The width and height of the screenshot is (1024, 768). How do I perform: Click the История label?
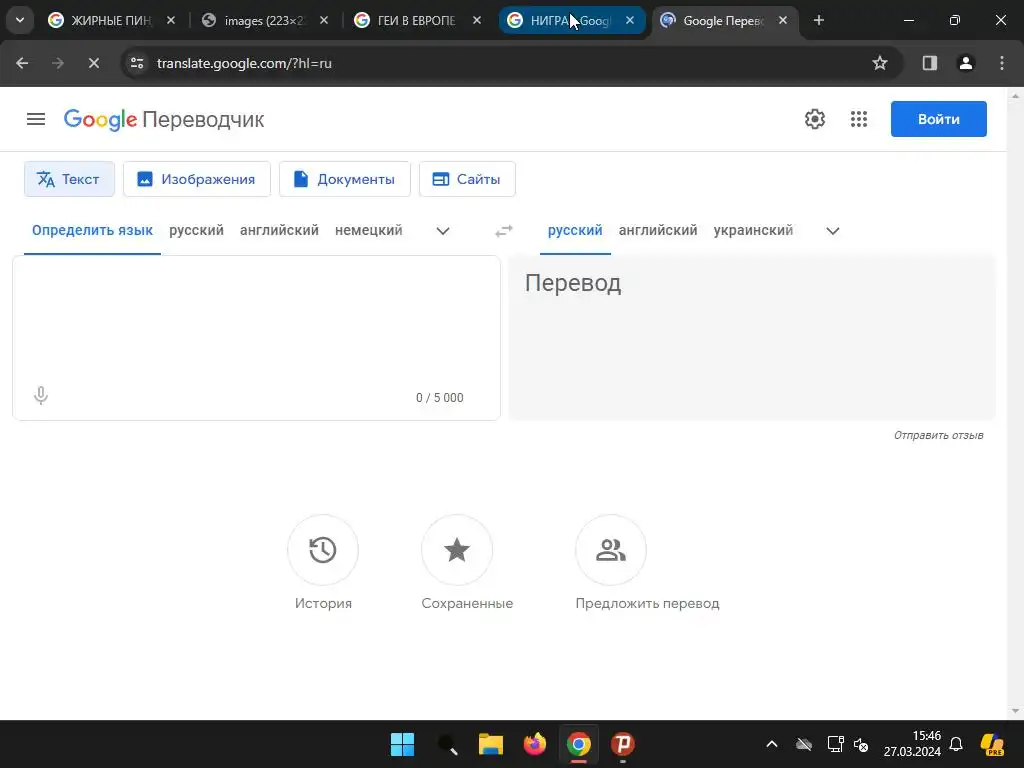coord(323,603)
